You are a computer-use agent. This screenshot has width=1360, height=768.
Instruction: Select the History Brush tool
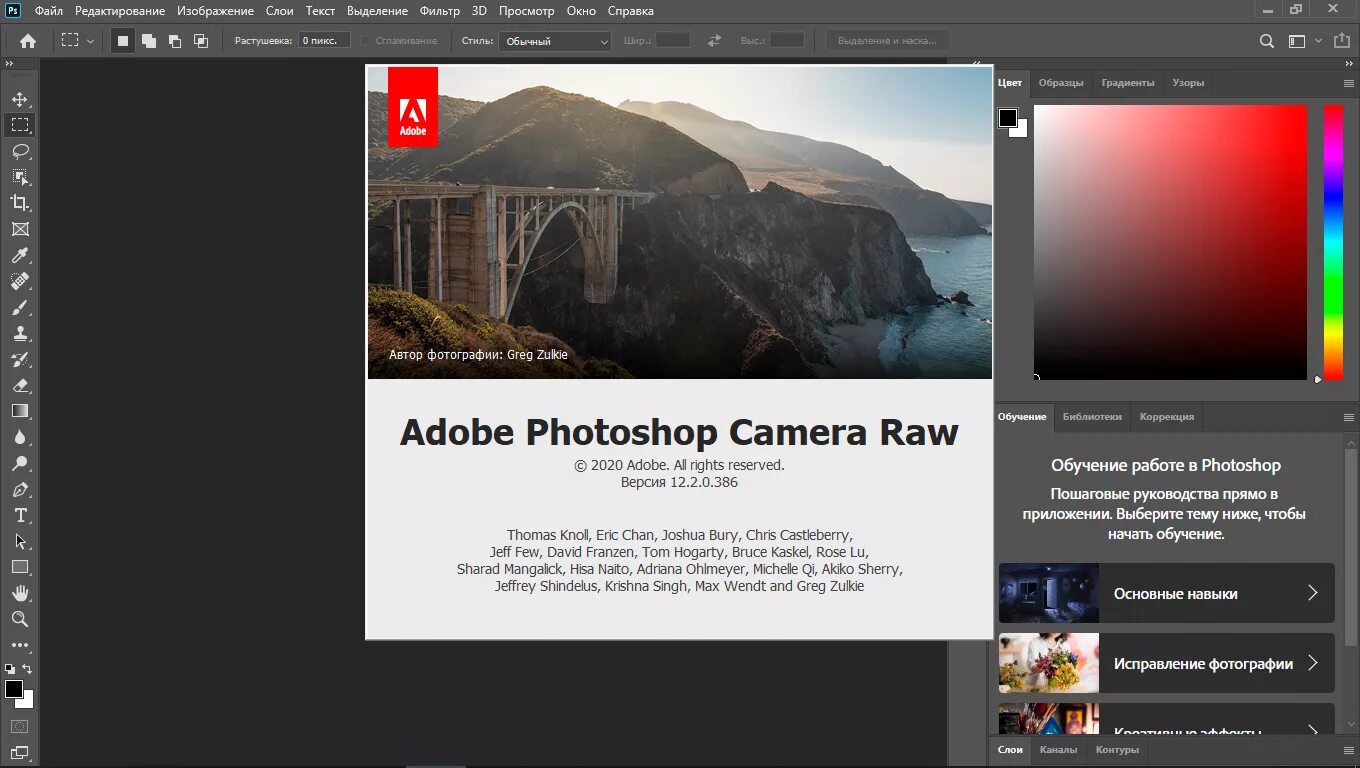coord(20,359)
